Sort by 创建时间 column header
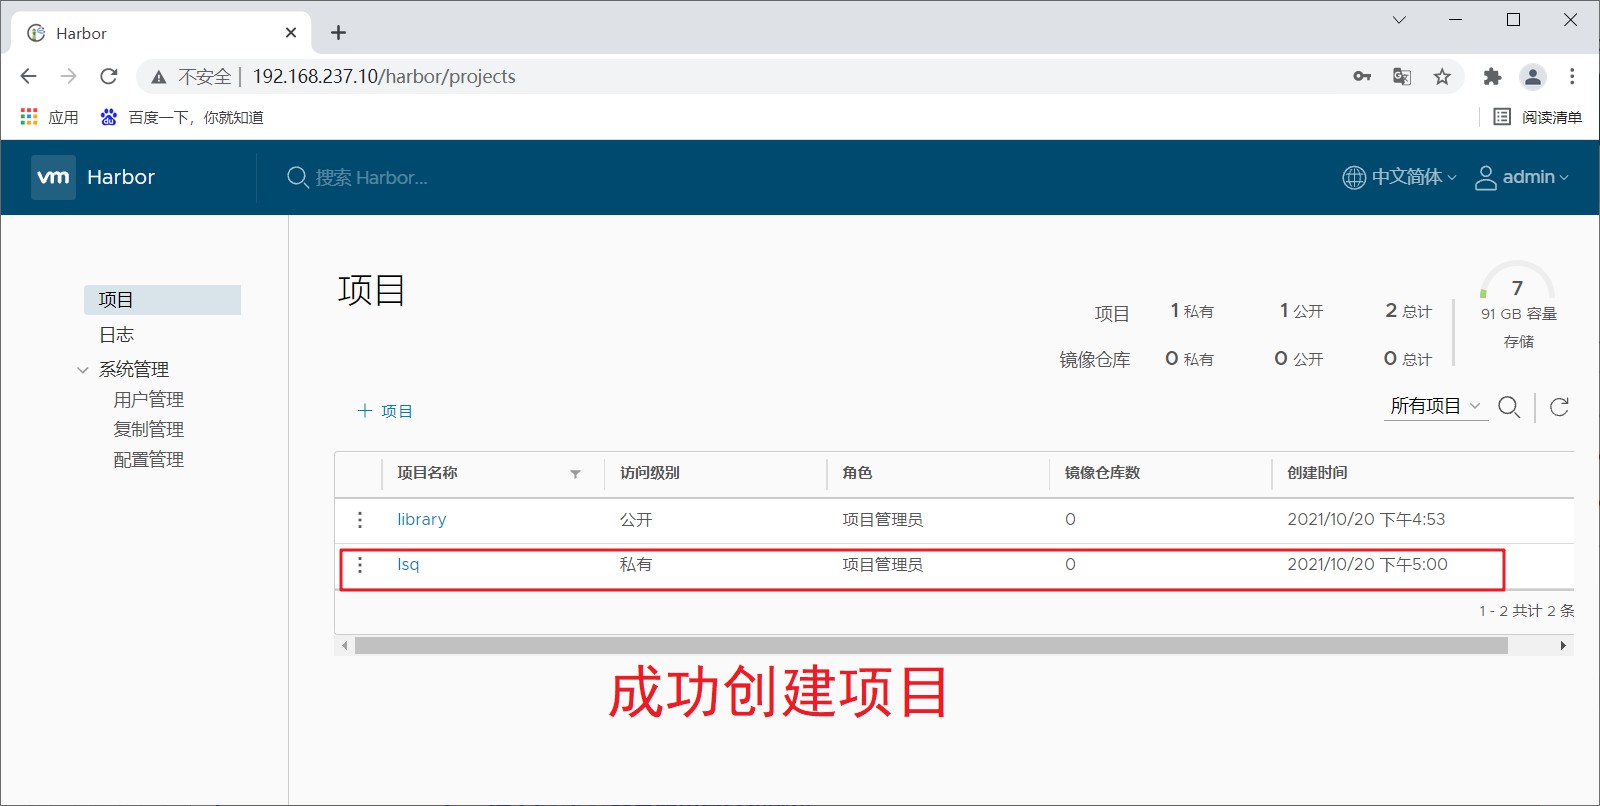The image size is (1600, 806). pyautogui.click(x=1317, y=473)
